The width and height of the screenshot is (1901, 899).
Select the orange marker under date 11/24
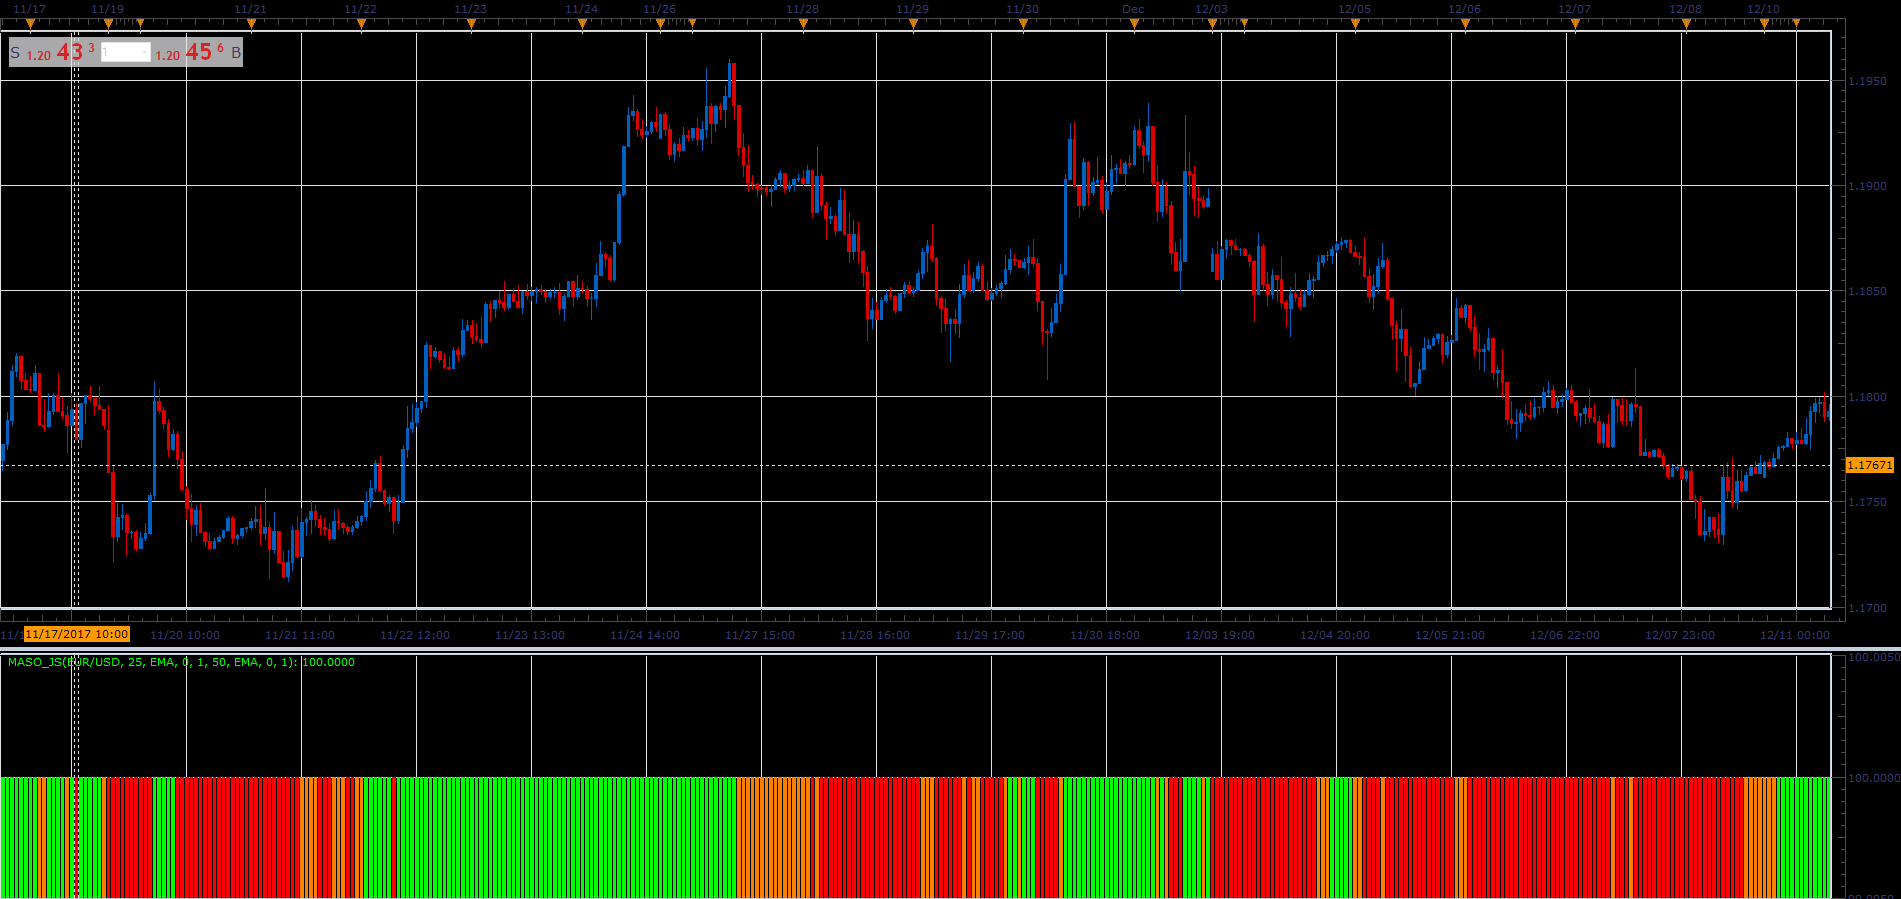(x=582, y=23)
